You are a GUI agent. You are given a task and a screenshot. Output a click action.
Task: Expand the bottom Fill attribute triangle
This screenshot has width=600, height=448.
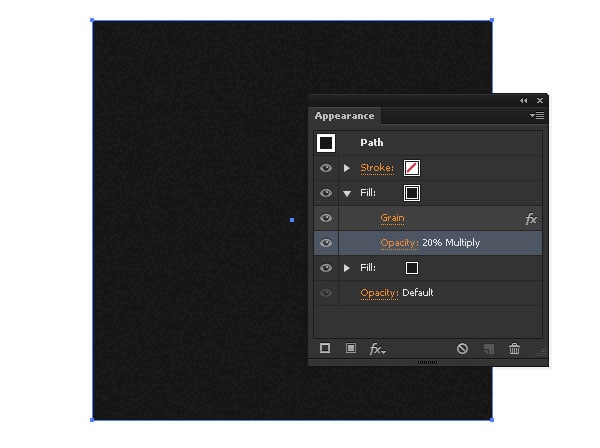(347, 268)
